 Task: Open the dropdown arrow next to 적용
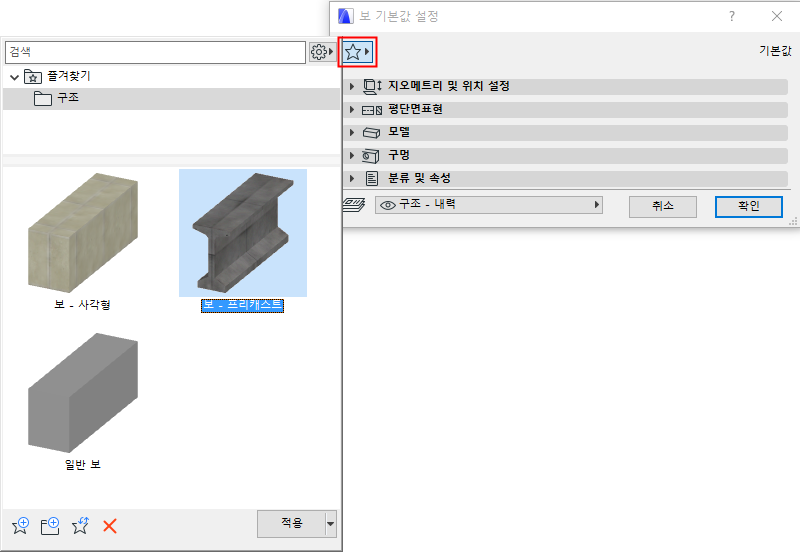click(x=331, y=524)
